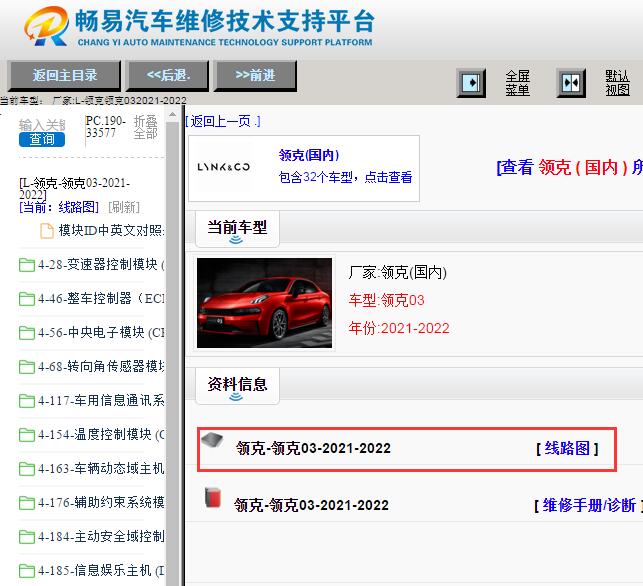
Task: Expand 4-163-车辆动态域主机 tree item
Action: [x=101, y=468]
